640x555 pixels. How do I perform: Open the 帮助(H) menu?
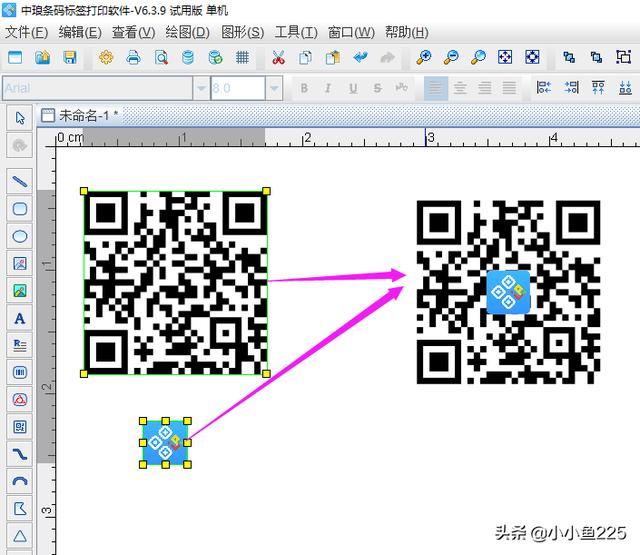405,32
